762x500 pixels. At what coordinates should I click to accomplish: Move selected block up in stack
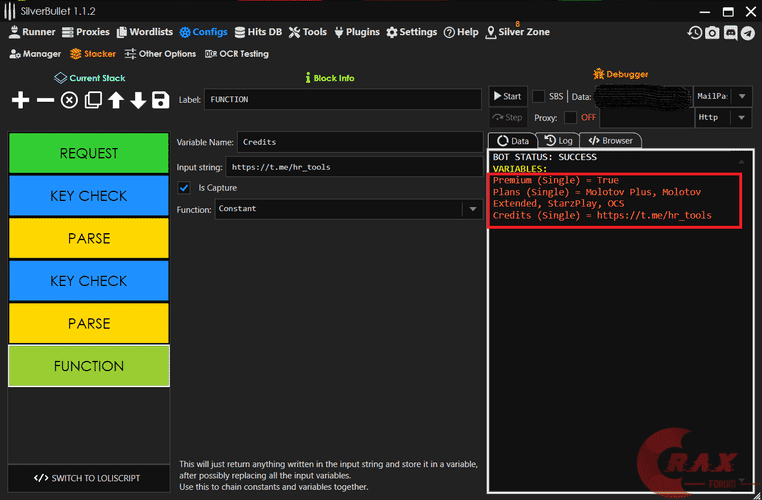(116, 100)
